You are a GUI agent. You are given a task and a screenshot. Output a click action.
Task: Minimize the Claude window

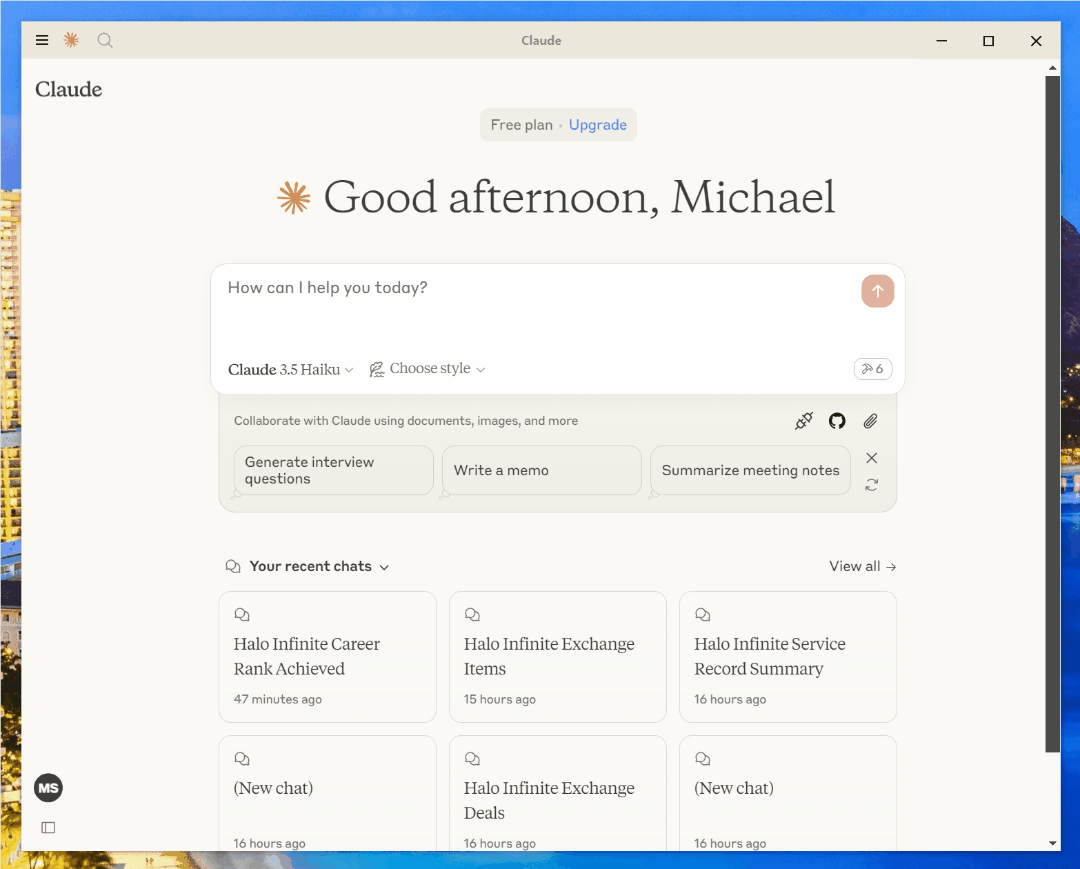[x=942, y=41]
